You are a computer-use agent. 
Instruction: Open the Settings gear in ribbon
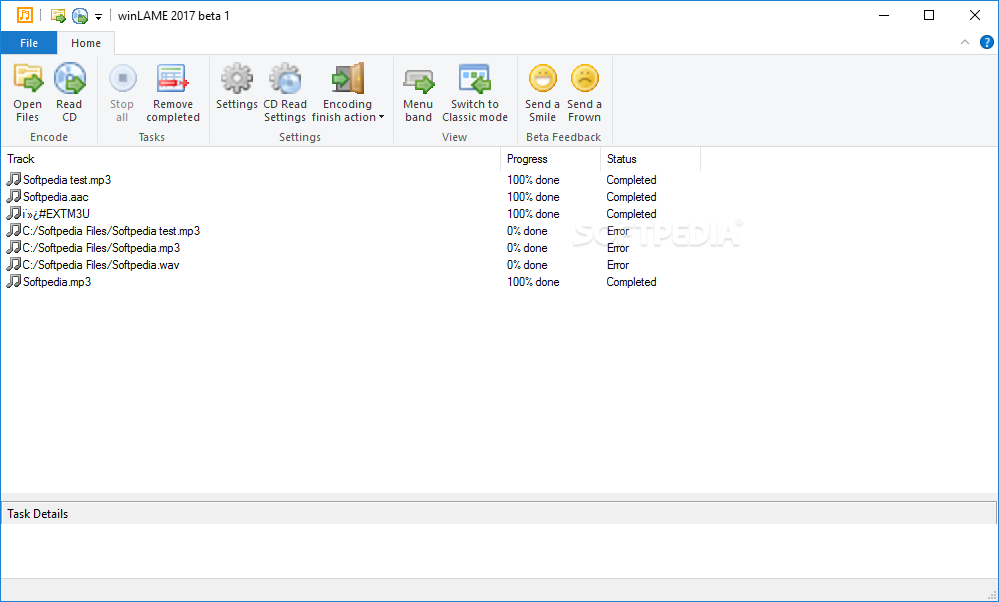click(x=236, y=87)
